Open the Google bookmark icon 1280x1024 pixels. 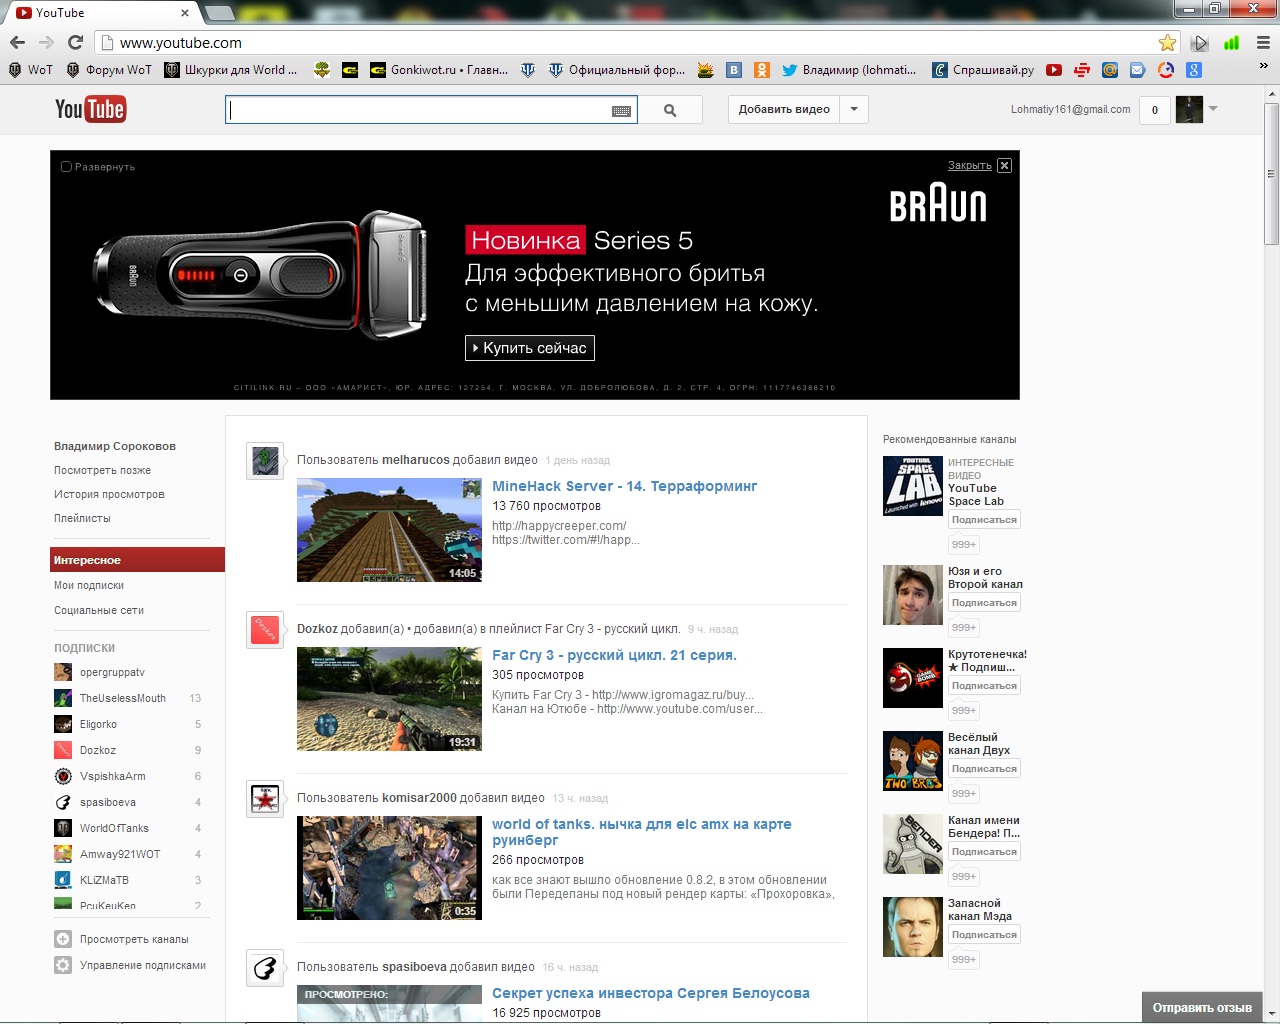[x=1194, y=70]
